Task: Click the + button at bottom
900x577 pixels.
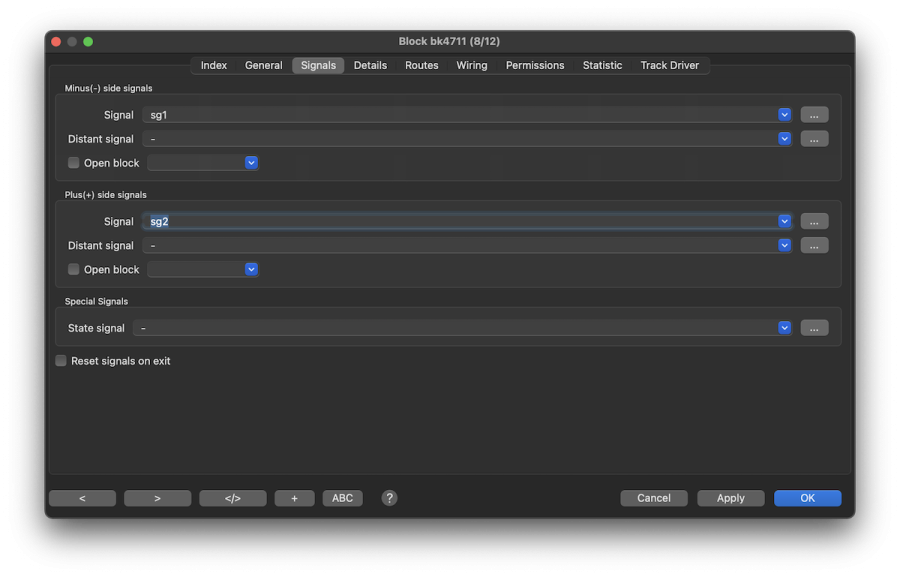Action: tap(294, 498)
